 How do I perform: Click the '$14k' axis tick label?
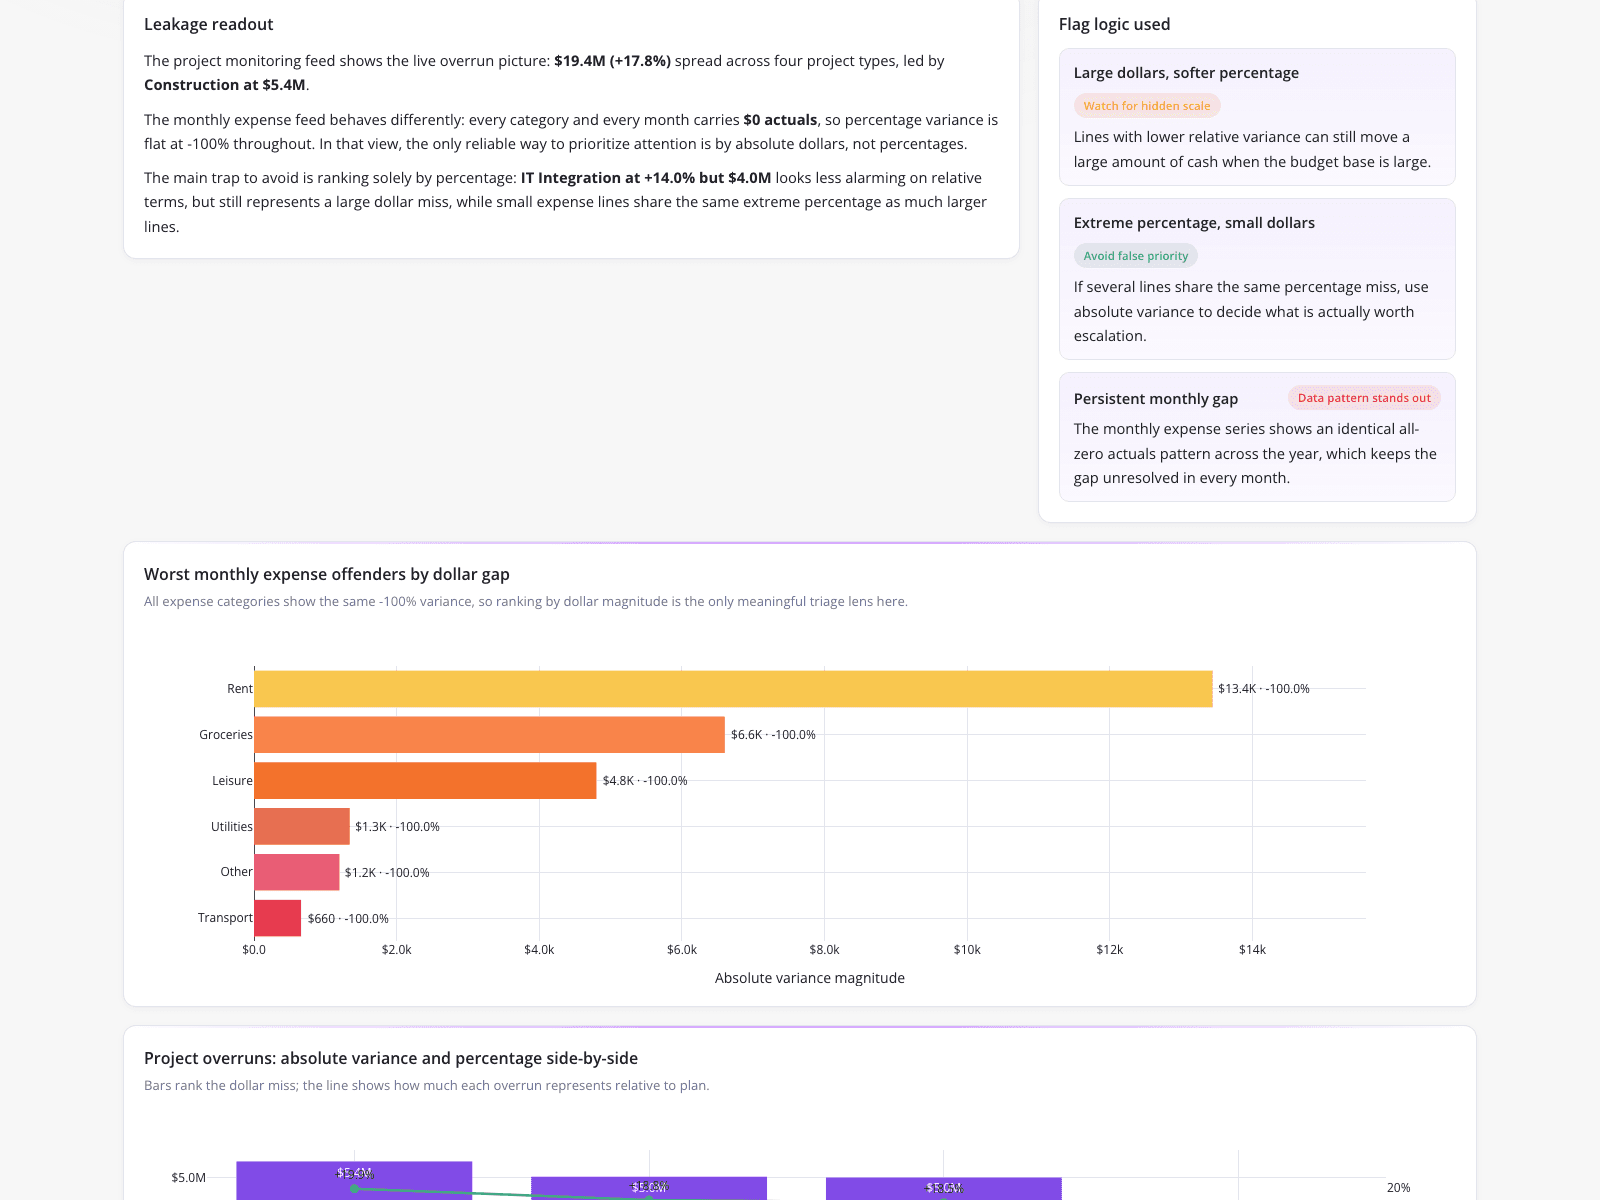[x=1252, y=950]
